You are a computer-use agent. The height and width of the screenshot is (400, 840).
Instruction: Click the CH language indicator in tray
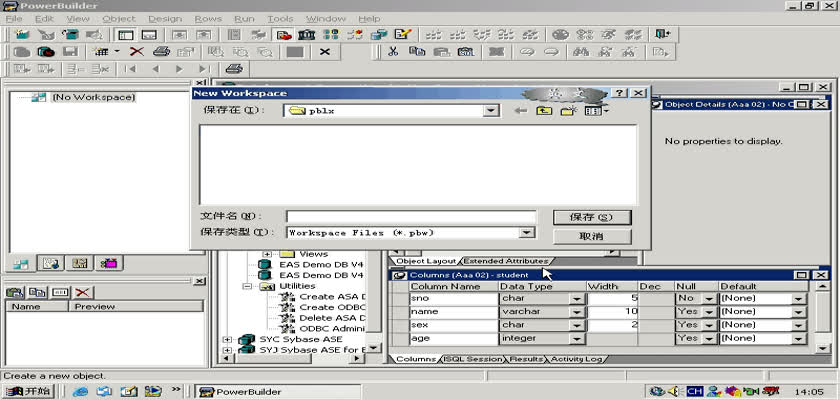coord(694,391)
